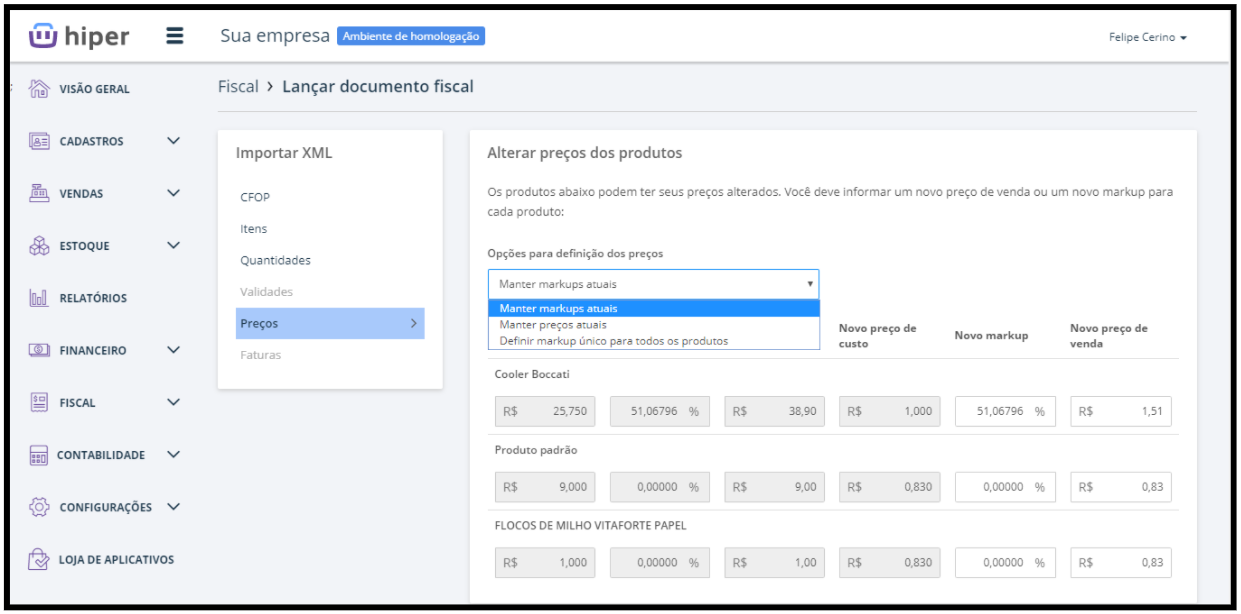Select 'Manter markups atuais' highlighted option
This screenshot has height=614, width=1241.
coord(653,308)
